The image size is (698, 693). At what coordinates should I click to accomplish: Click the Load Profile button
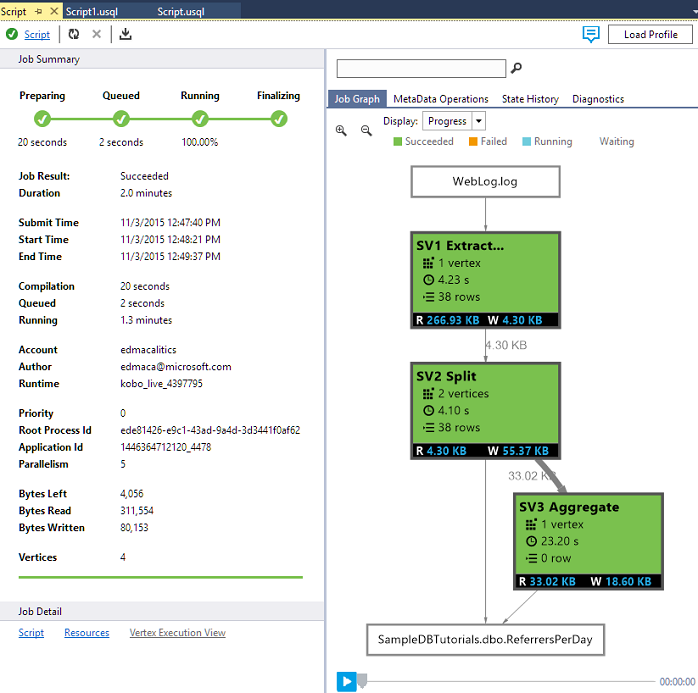pos(650,34)
